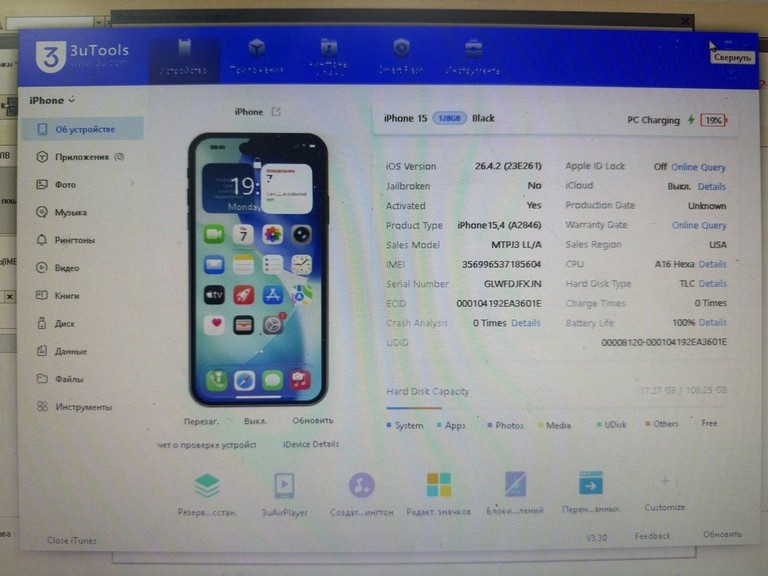Screen dimensions: 768x576
Task: Open the Backup/Restore tool icon
Action: click(x=207, y=486)
